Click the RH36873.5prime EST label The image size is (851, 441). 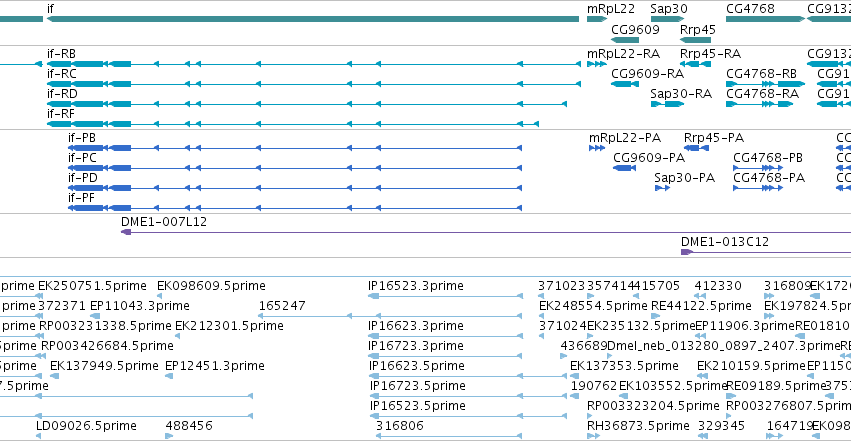(638, 426)
